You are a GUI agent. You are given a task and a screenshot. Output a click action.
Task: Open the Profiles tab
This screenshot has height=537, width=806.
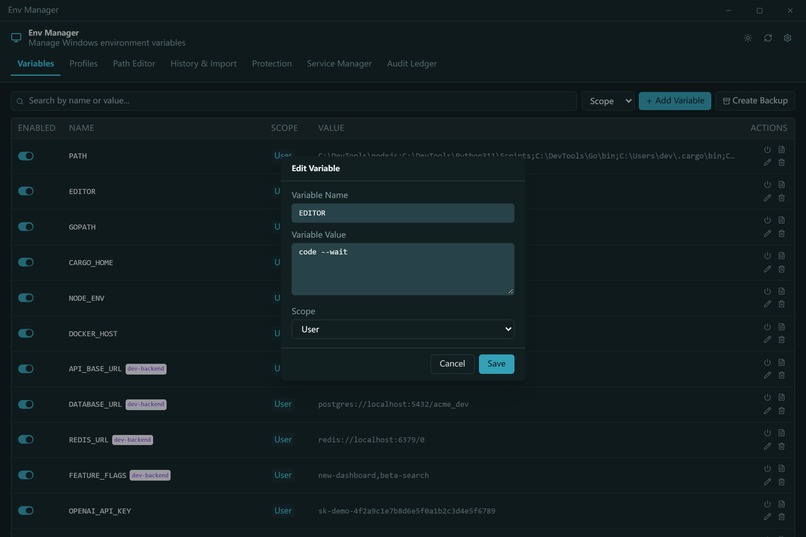point(83,64)
